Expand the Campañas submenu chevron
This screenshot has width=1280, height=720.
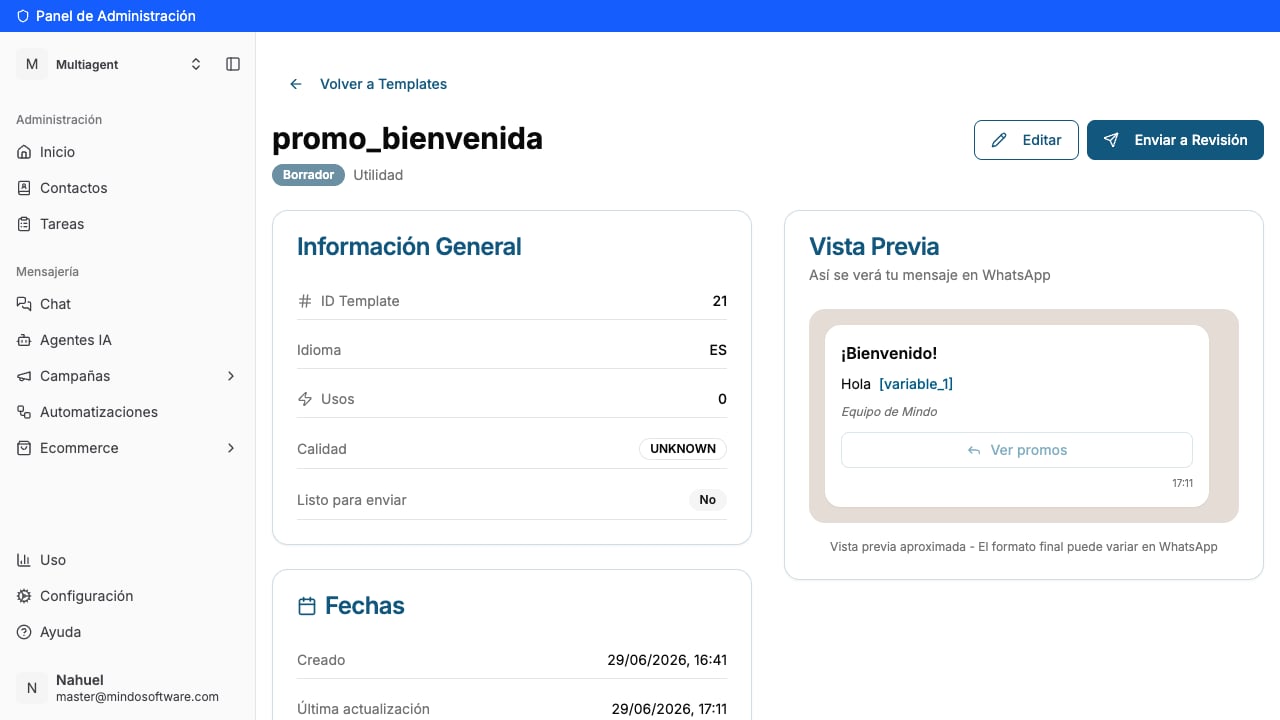point(231,376)
